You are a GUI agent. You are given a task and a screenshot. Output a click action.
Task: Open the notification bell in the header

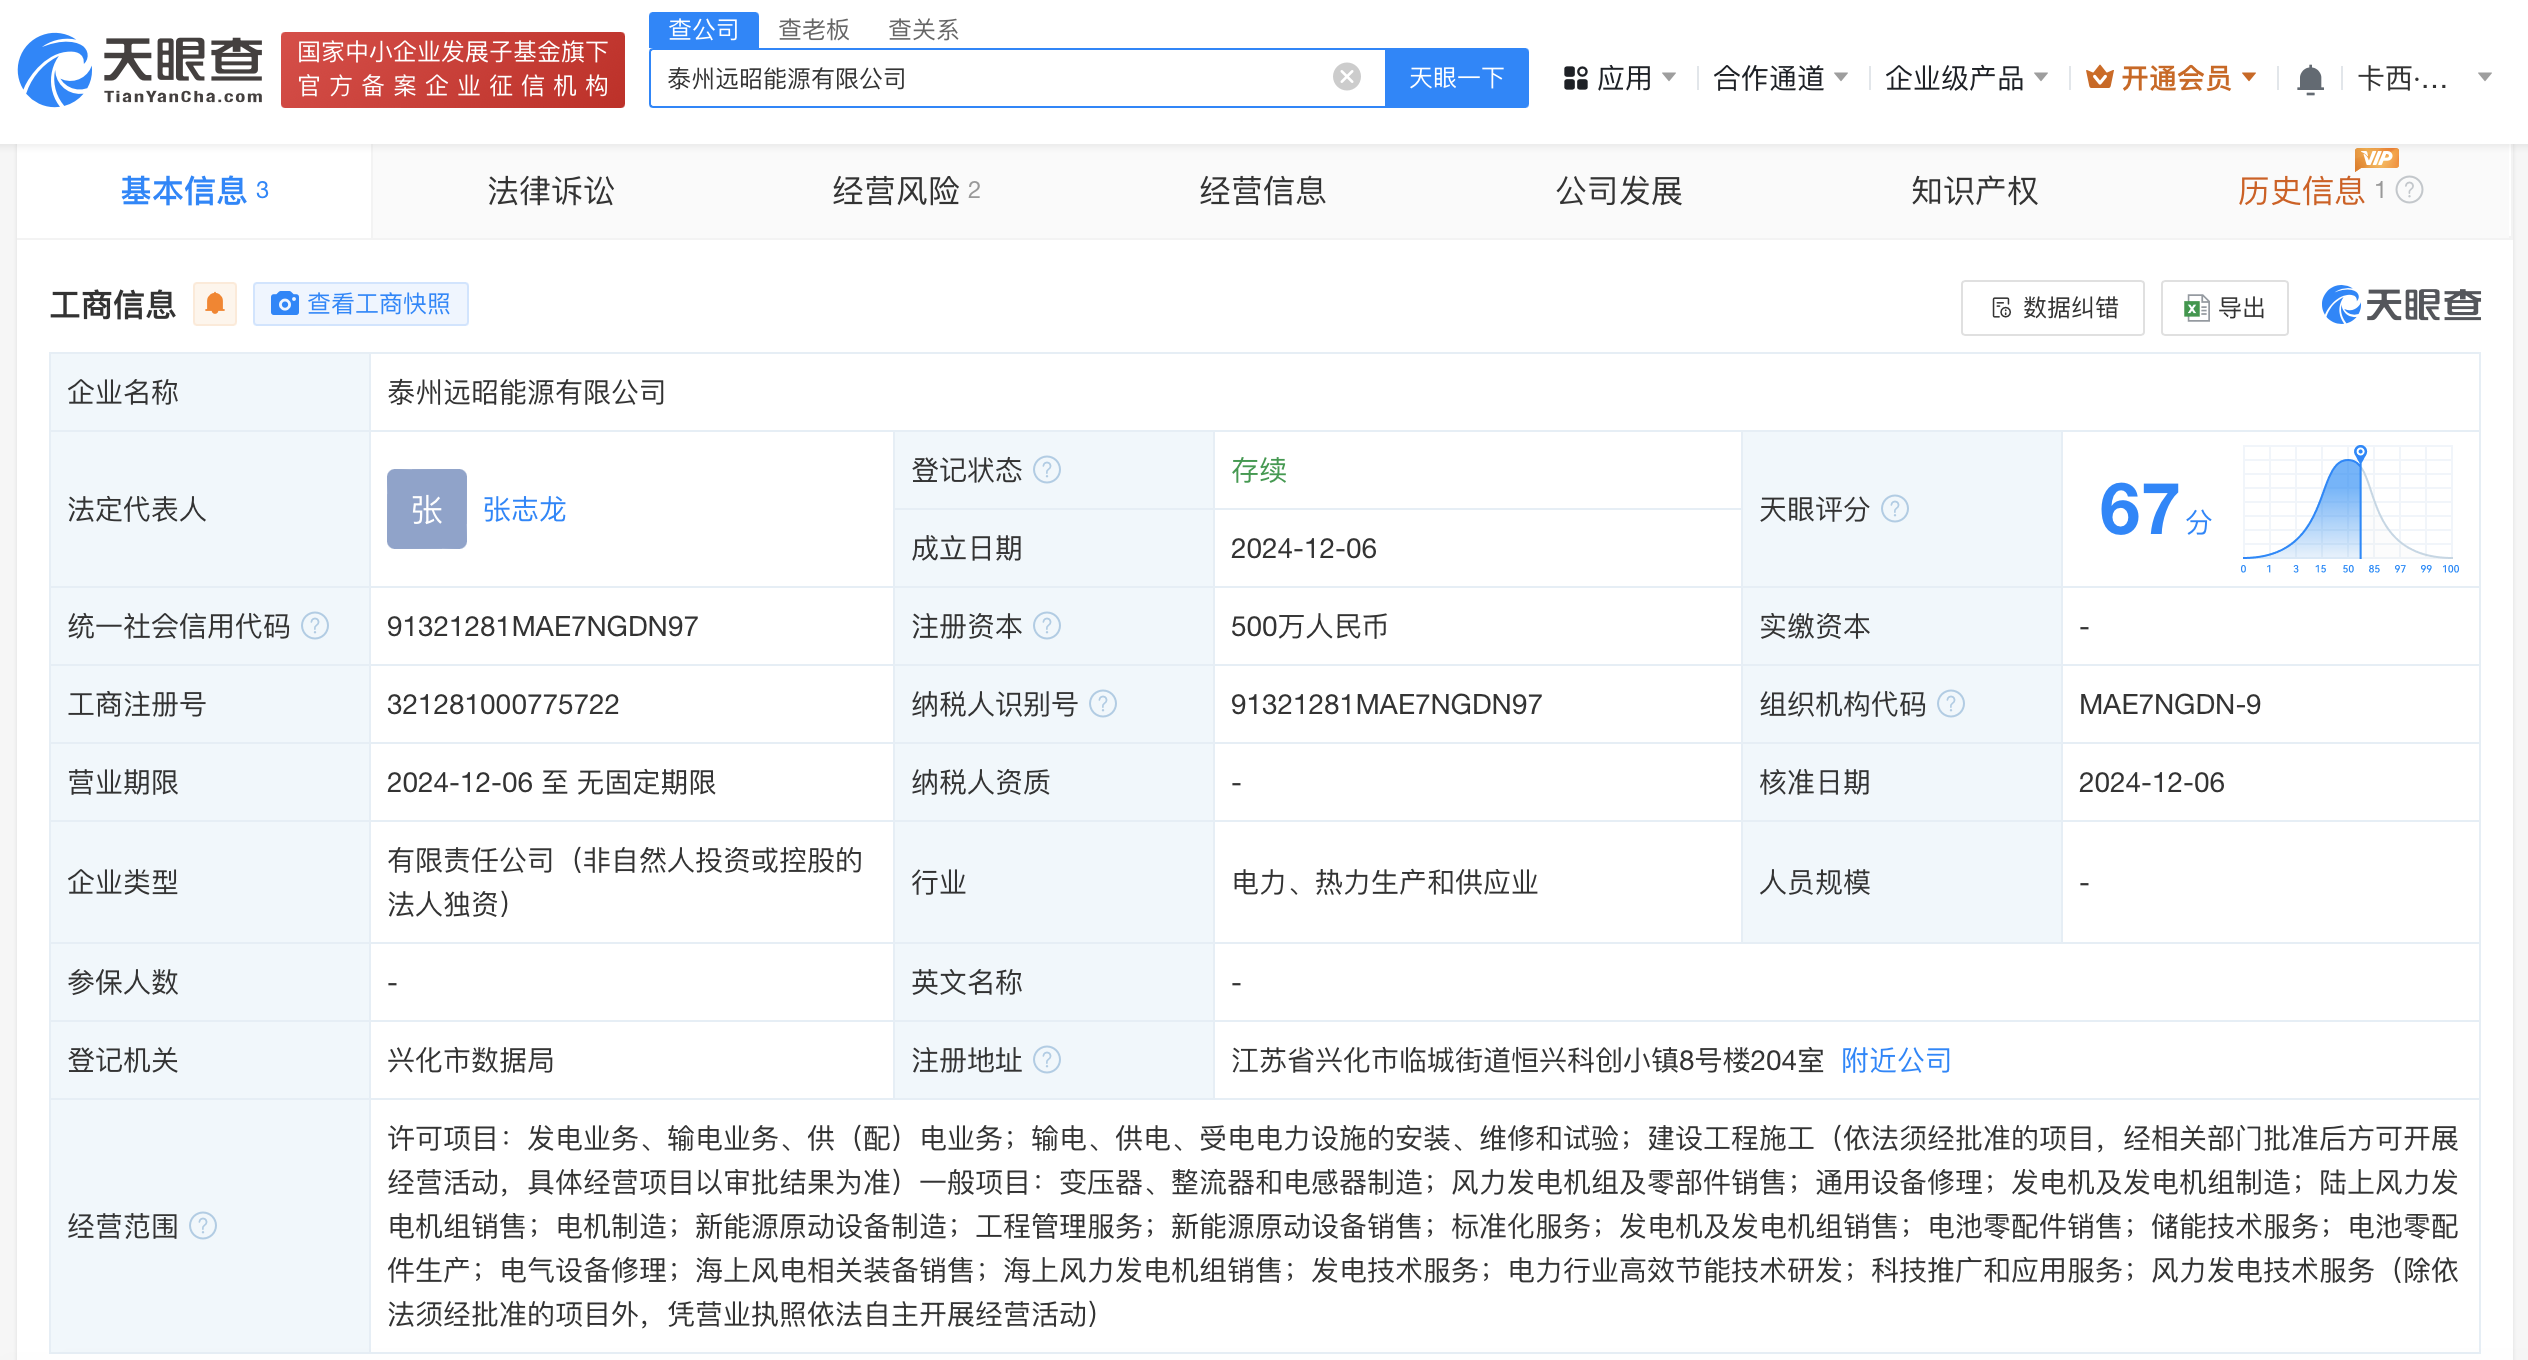tap(2310, 78)
